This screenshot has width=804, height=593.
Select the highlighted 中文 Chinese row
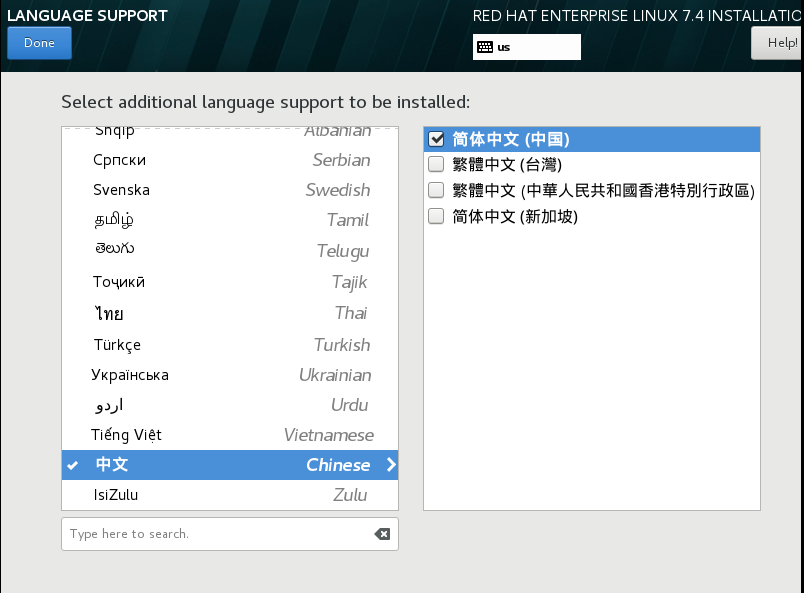coord(230,465)
